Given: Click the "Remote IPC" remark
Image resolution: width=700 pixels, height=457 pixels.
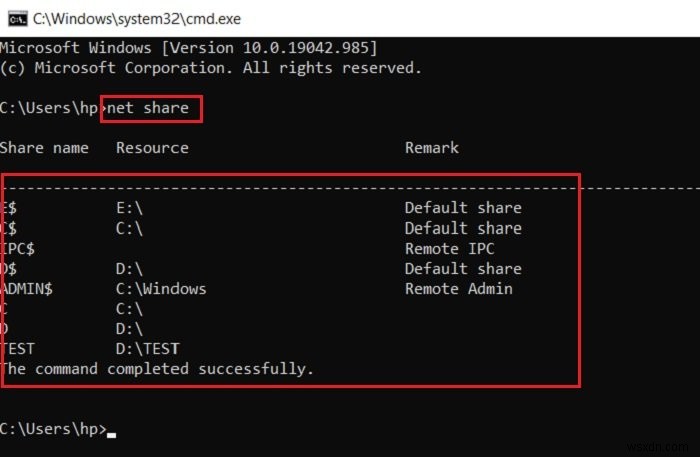Looking at the screenshot, I should 449,248.
